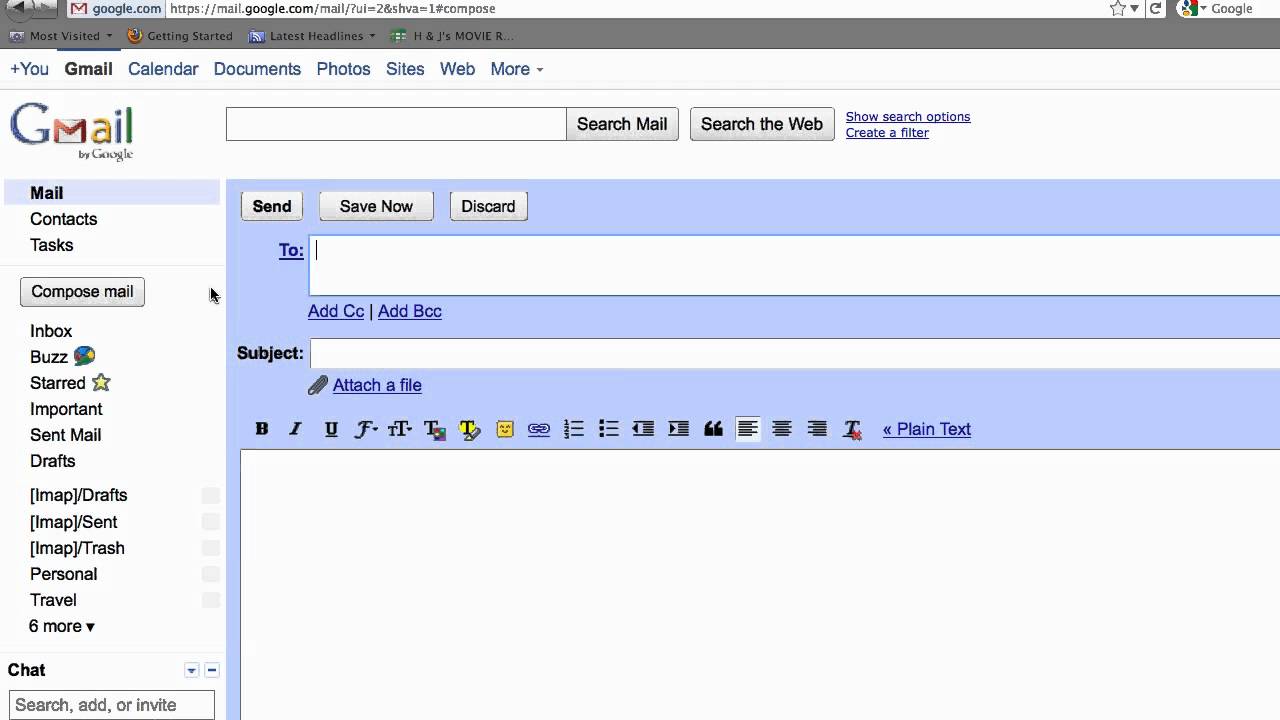This screenshot has width=1280, height=720.
Task: Open Photos from the top bar
Action: click(343, 69)
